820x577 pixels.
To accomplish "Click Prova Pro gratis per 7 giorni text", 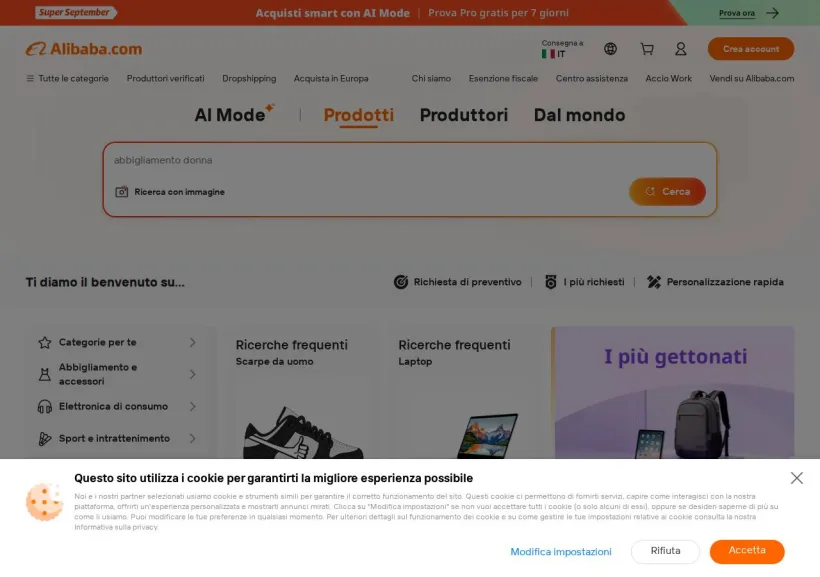I will tap(498, 13).
